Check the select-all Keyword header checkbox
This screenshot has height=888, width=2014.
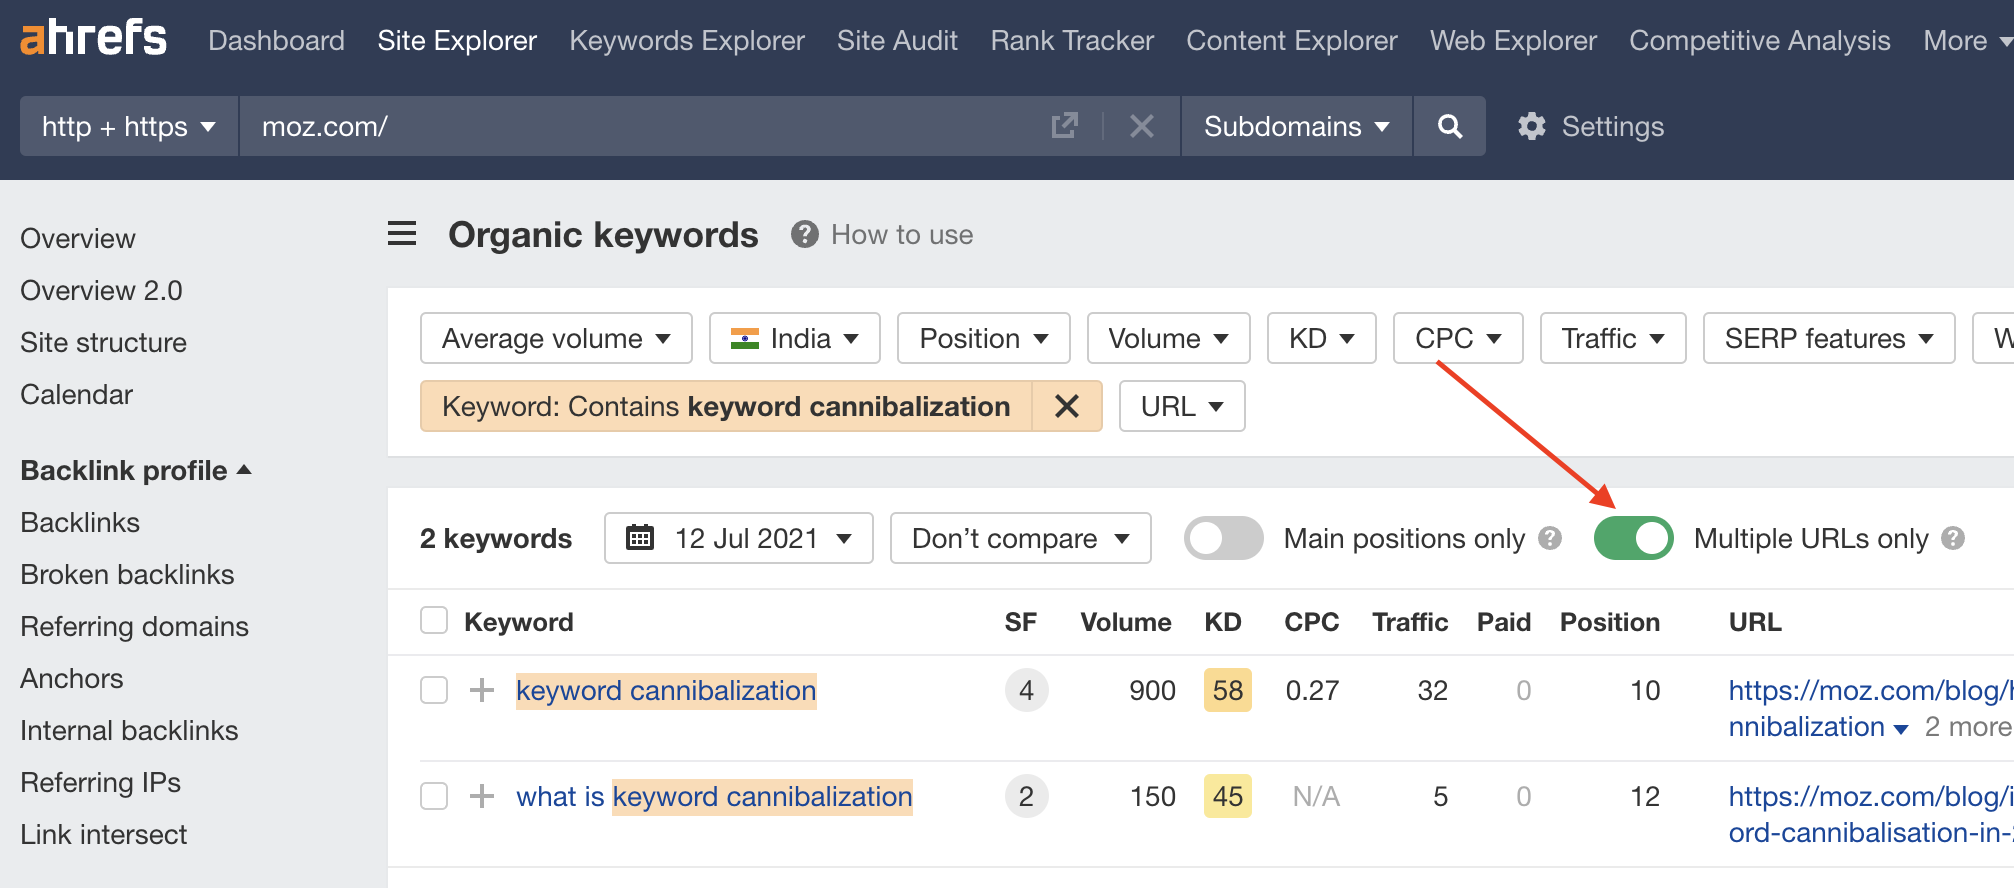tap(434, 621)
